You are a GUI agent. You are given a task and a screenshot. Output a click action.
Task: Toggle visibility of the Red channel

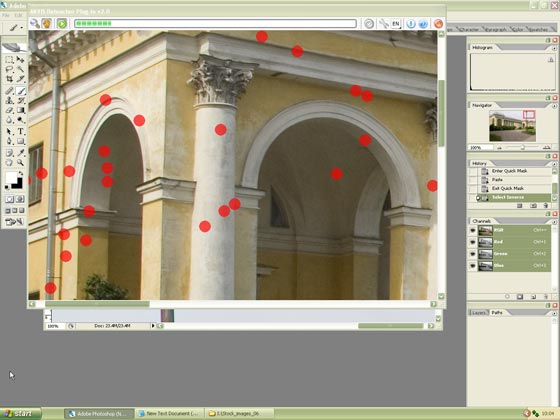coord(472,242)
